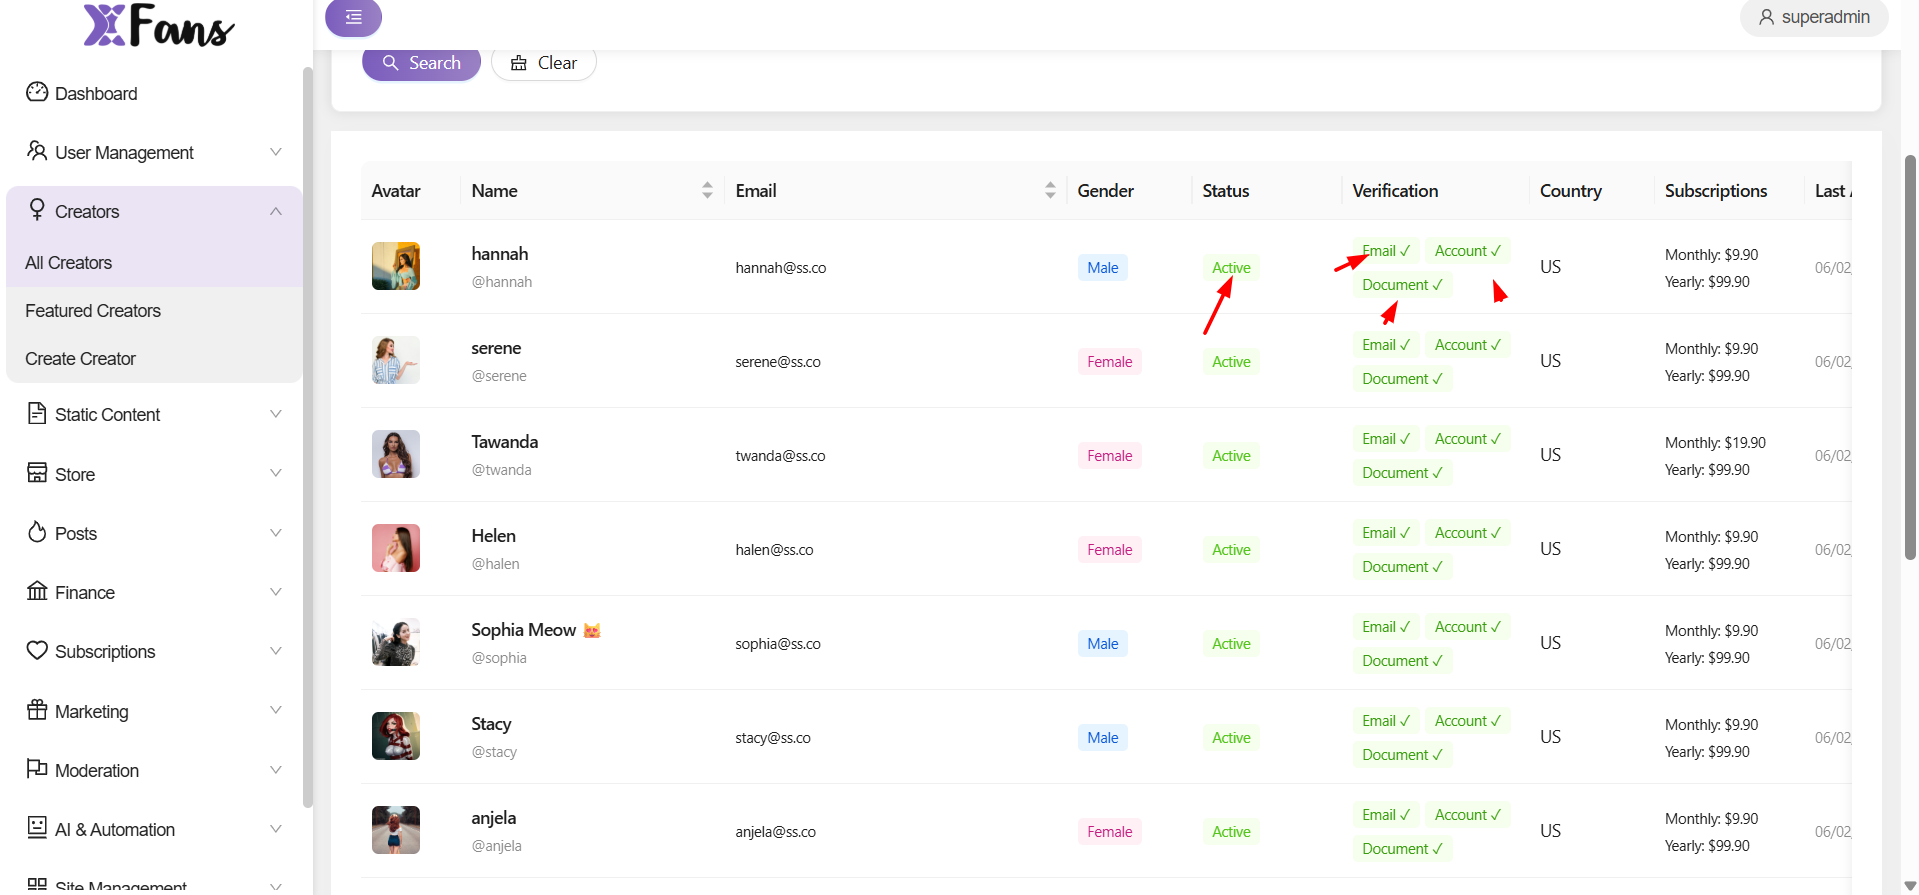Screen dimensions: 1919x895
Task: Expand the User Management menu
Action: pyautogui.click(x=276, y=152)
